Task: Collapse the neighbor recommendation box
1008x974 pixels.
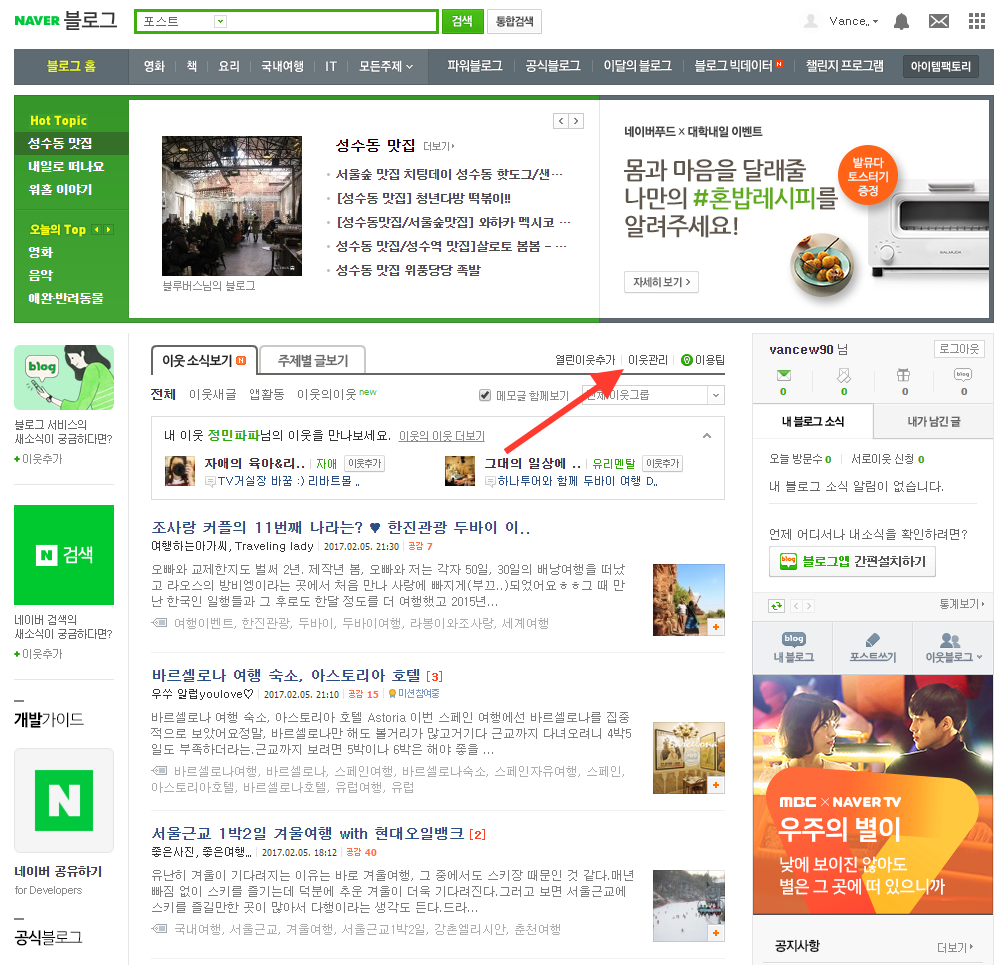Action: click(x=706, y=435)
